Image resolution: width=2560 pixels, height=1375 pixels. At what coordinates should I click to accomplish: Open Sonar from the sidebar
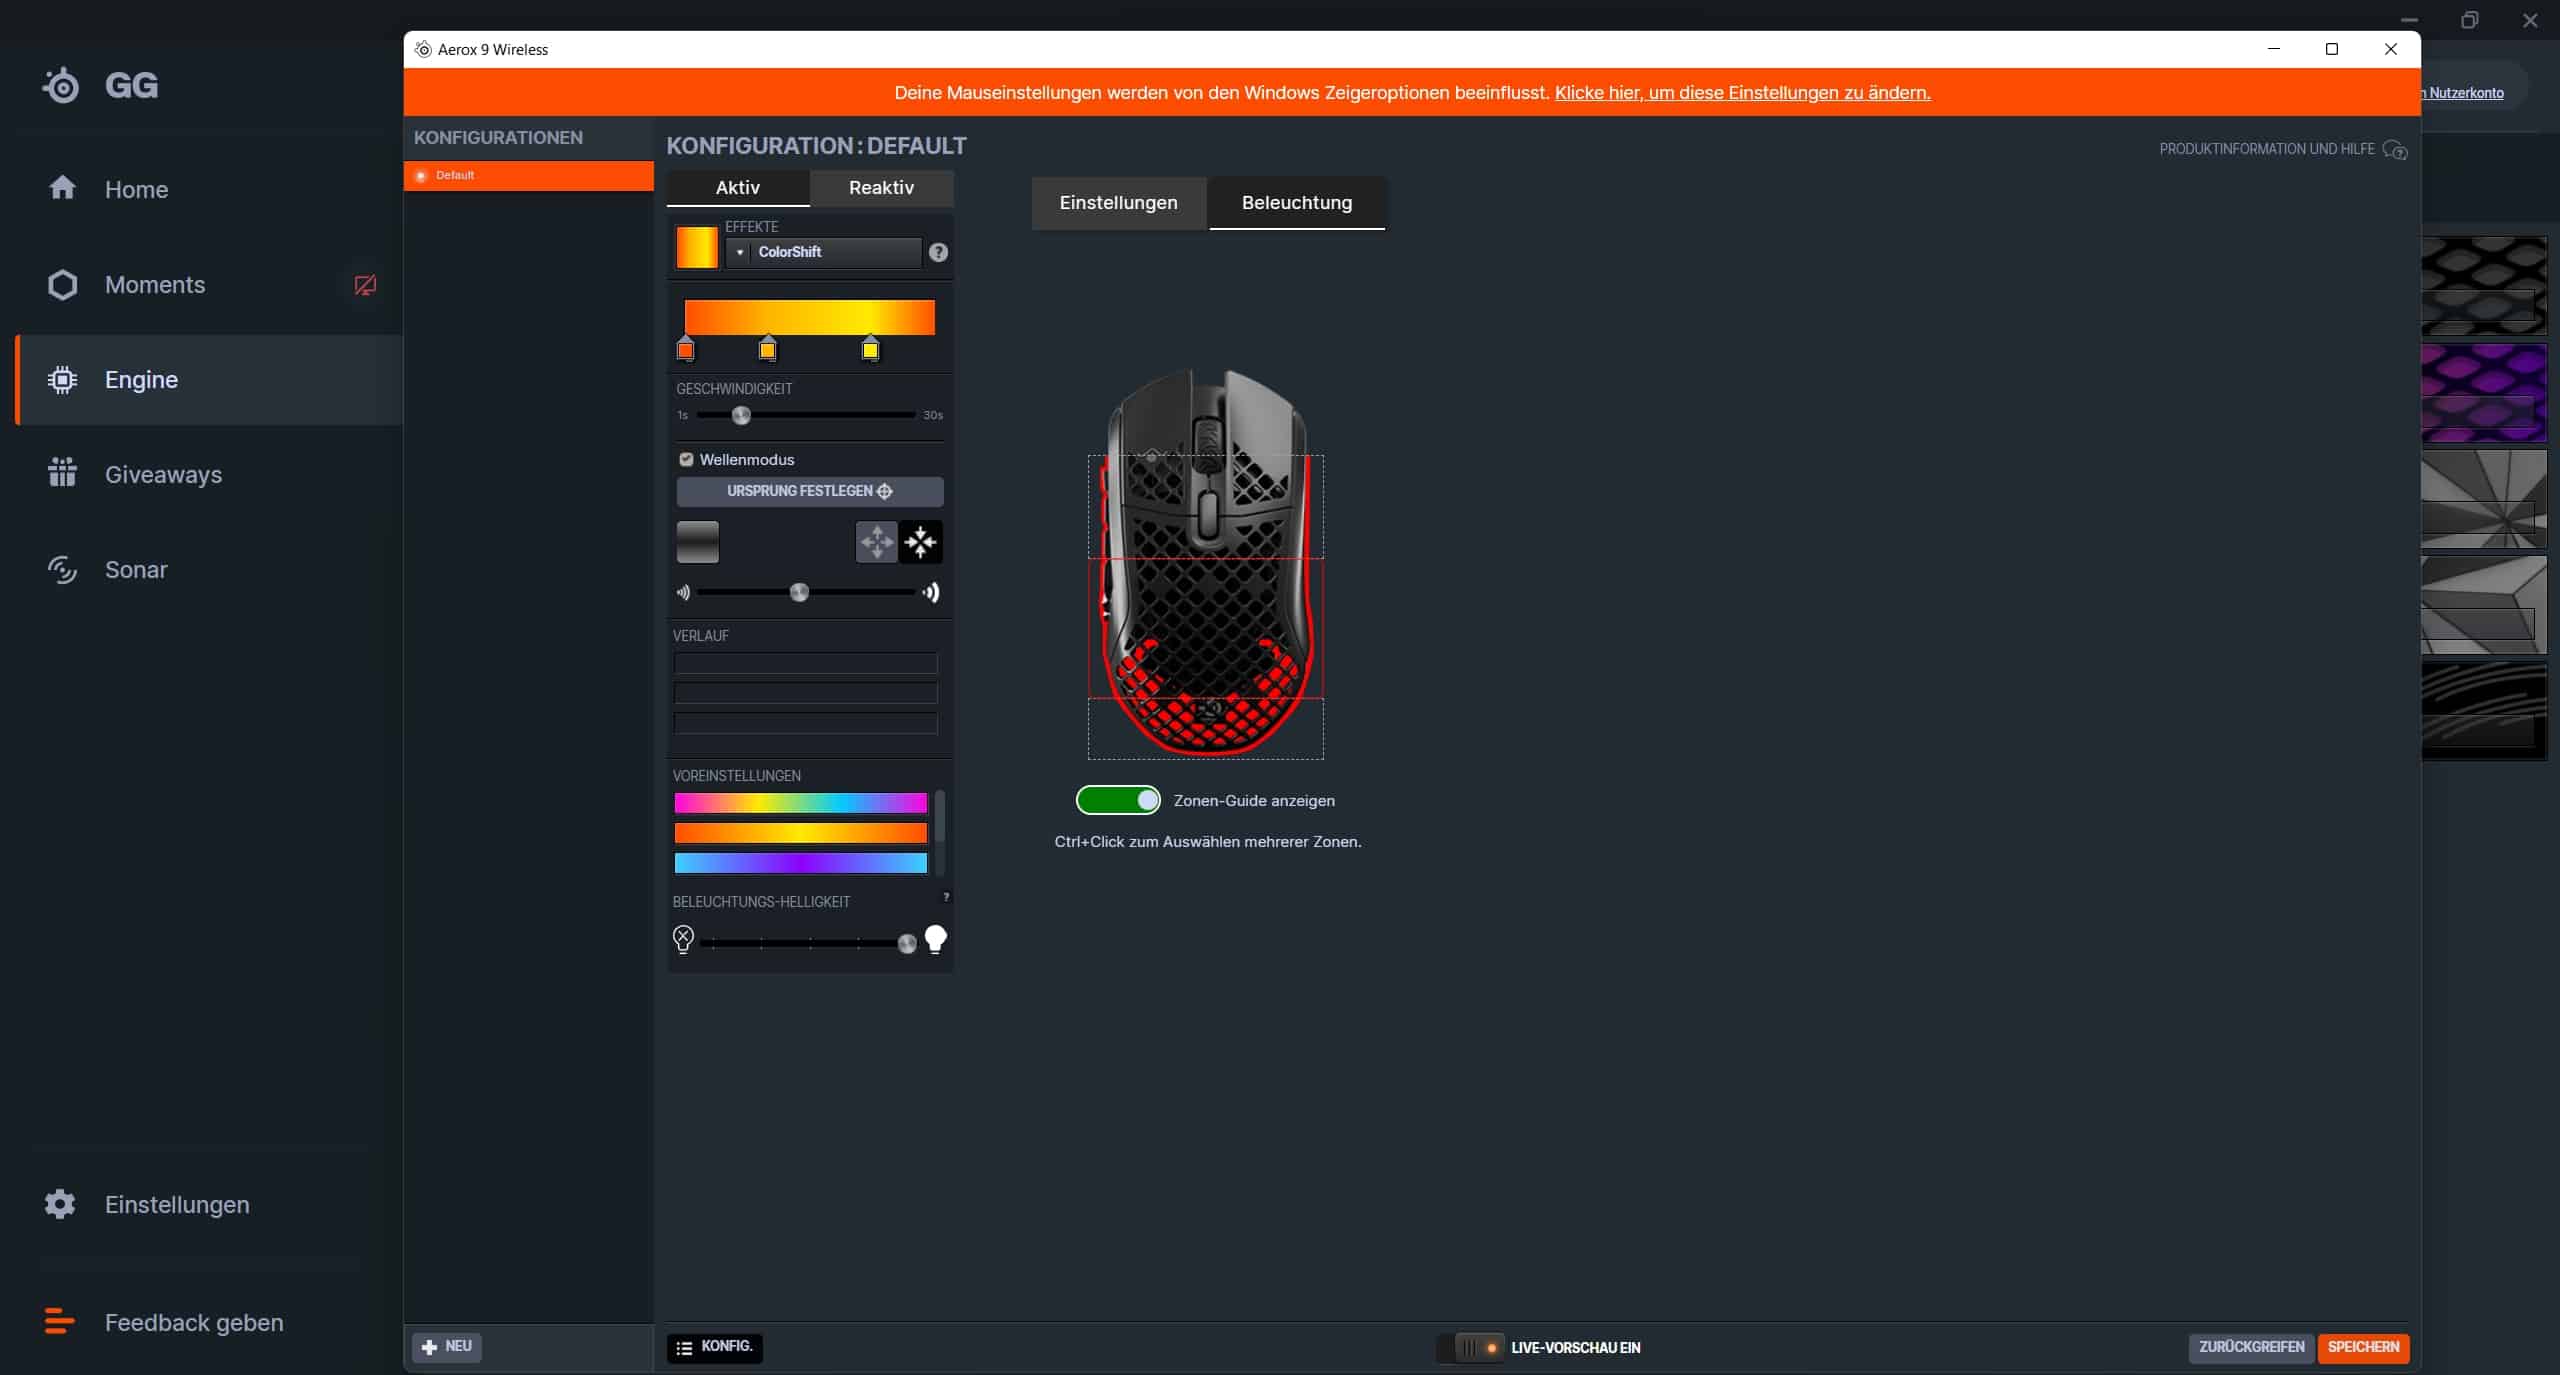point(136,570)
